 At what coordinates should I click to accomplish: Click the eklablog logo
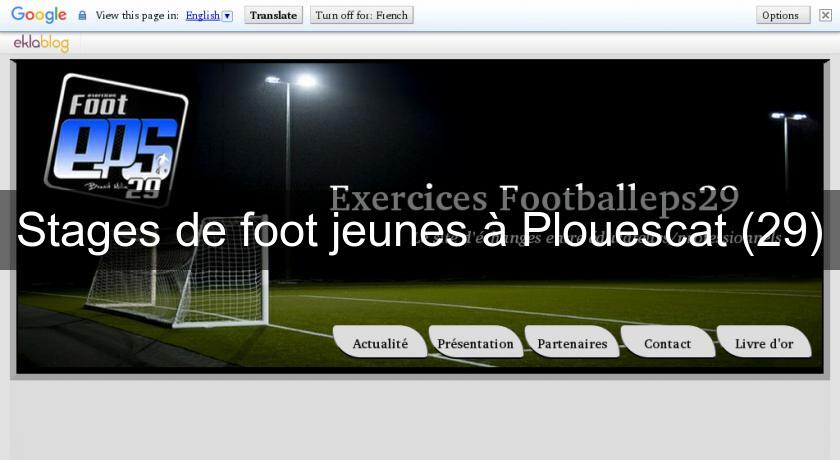point(41,43)
